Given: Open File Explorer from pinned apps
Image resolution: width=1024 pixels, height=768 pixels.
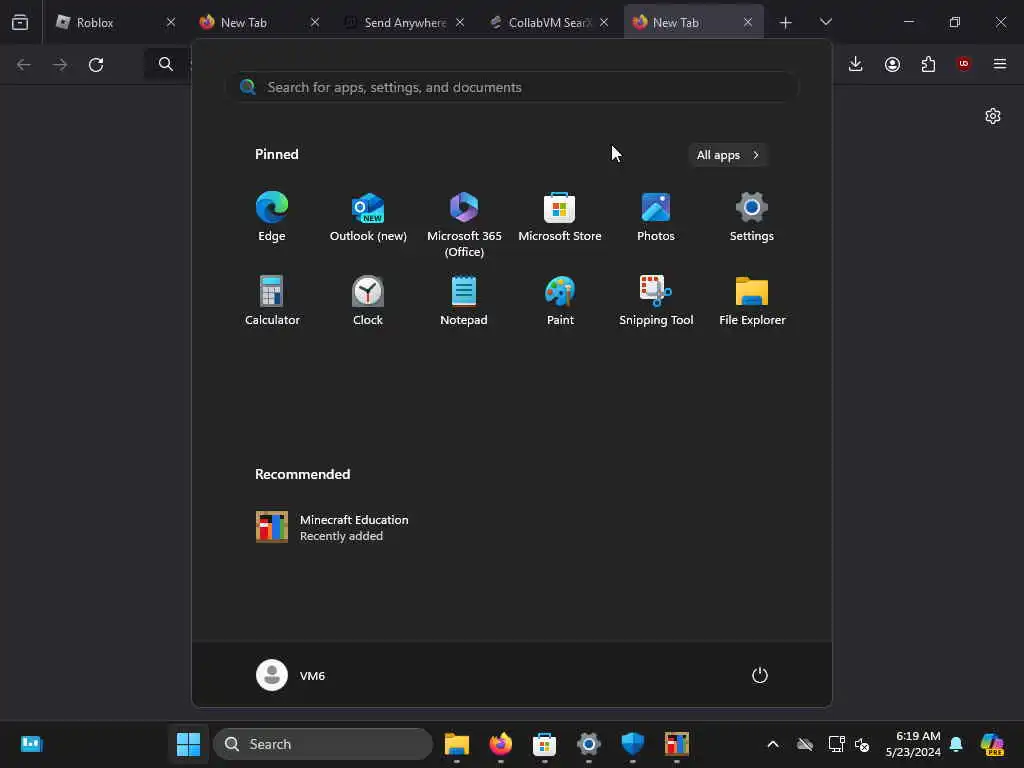Looking at the screenshot, I should [752, 301].
